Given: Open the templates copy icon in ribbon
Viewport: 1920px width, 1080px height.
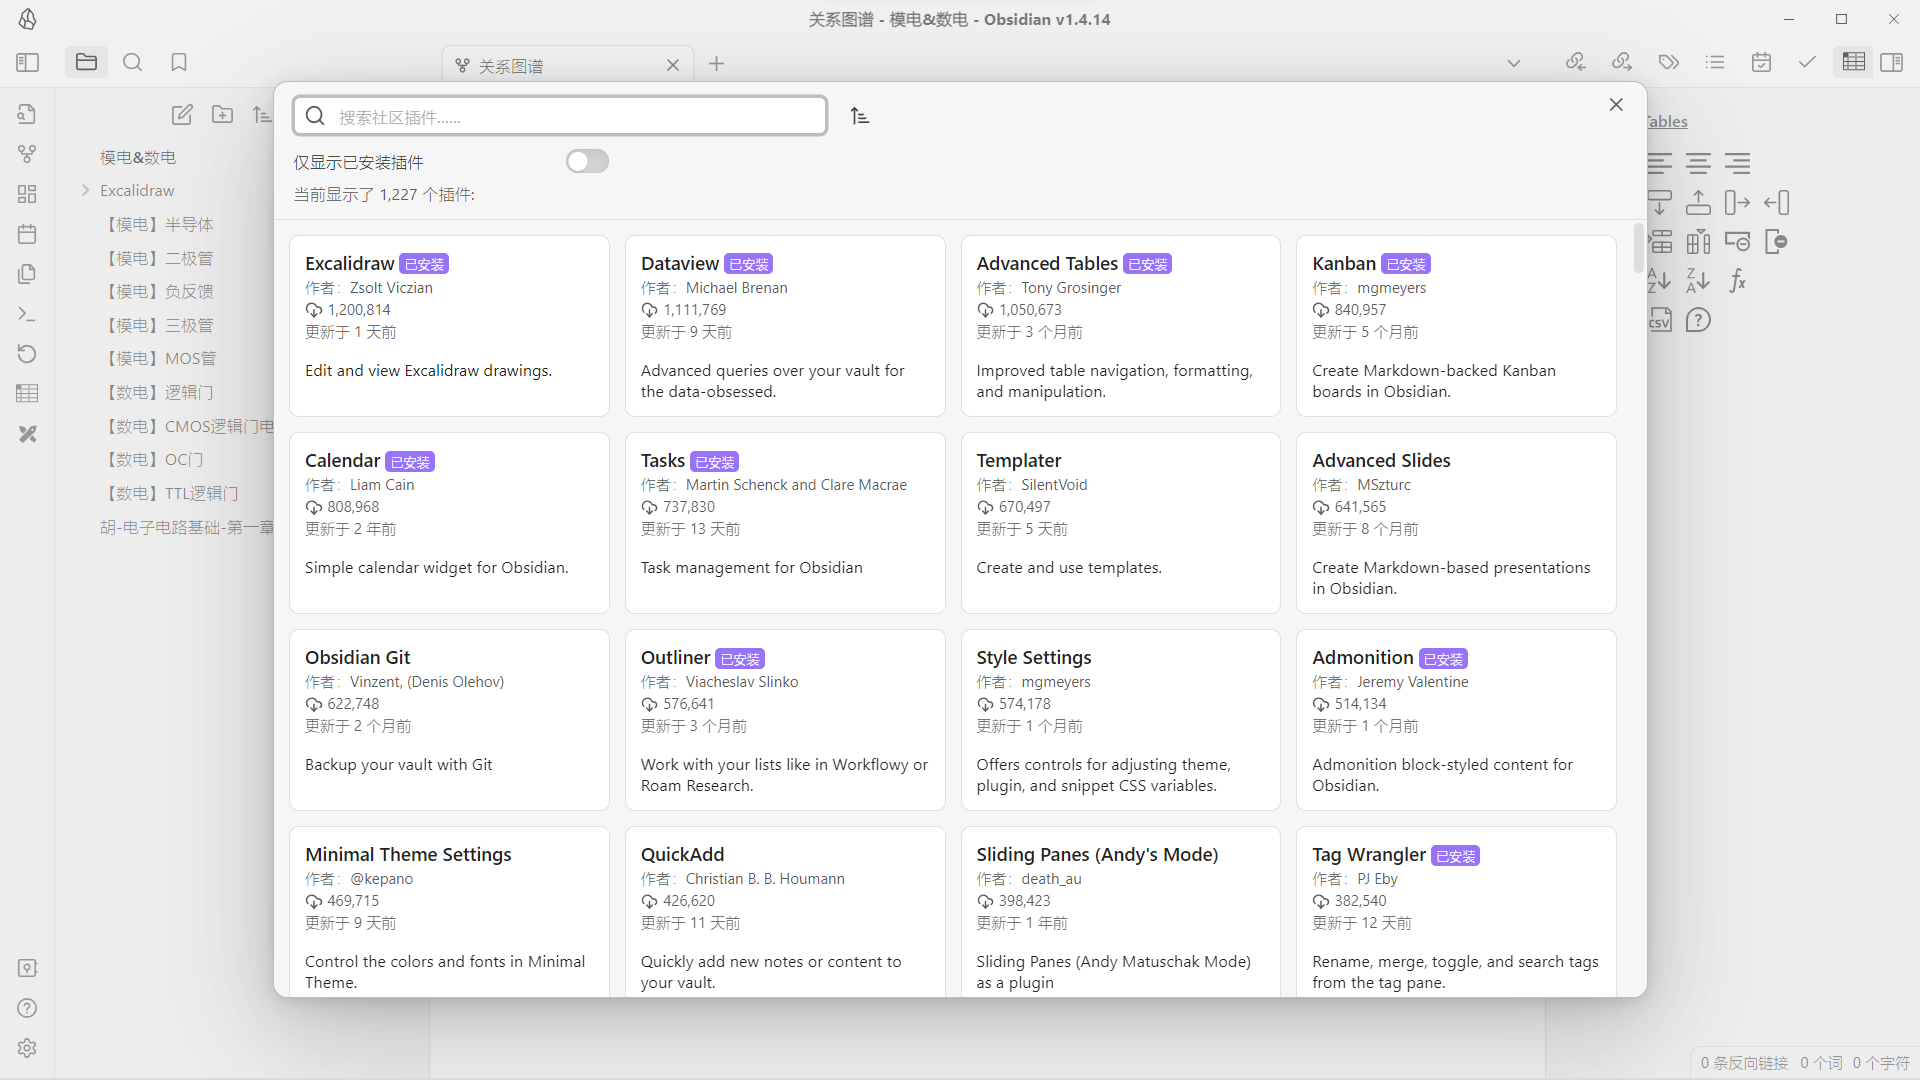Looking at the screenshot, I should pos(27,274).
